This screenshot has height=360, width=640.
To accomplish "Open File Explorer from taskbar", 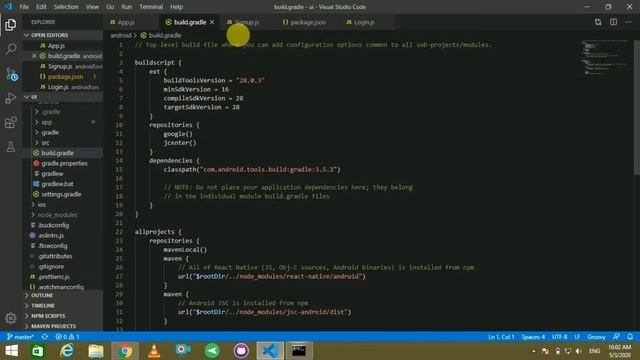I will pyautogui.click(x=96, y=351).
